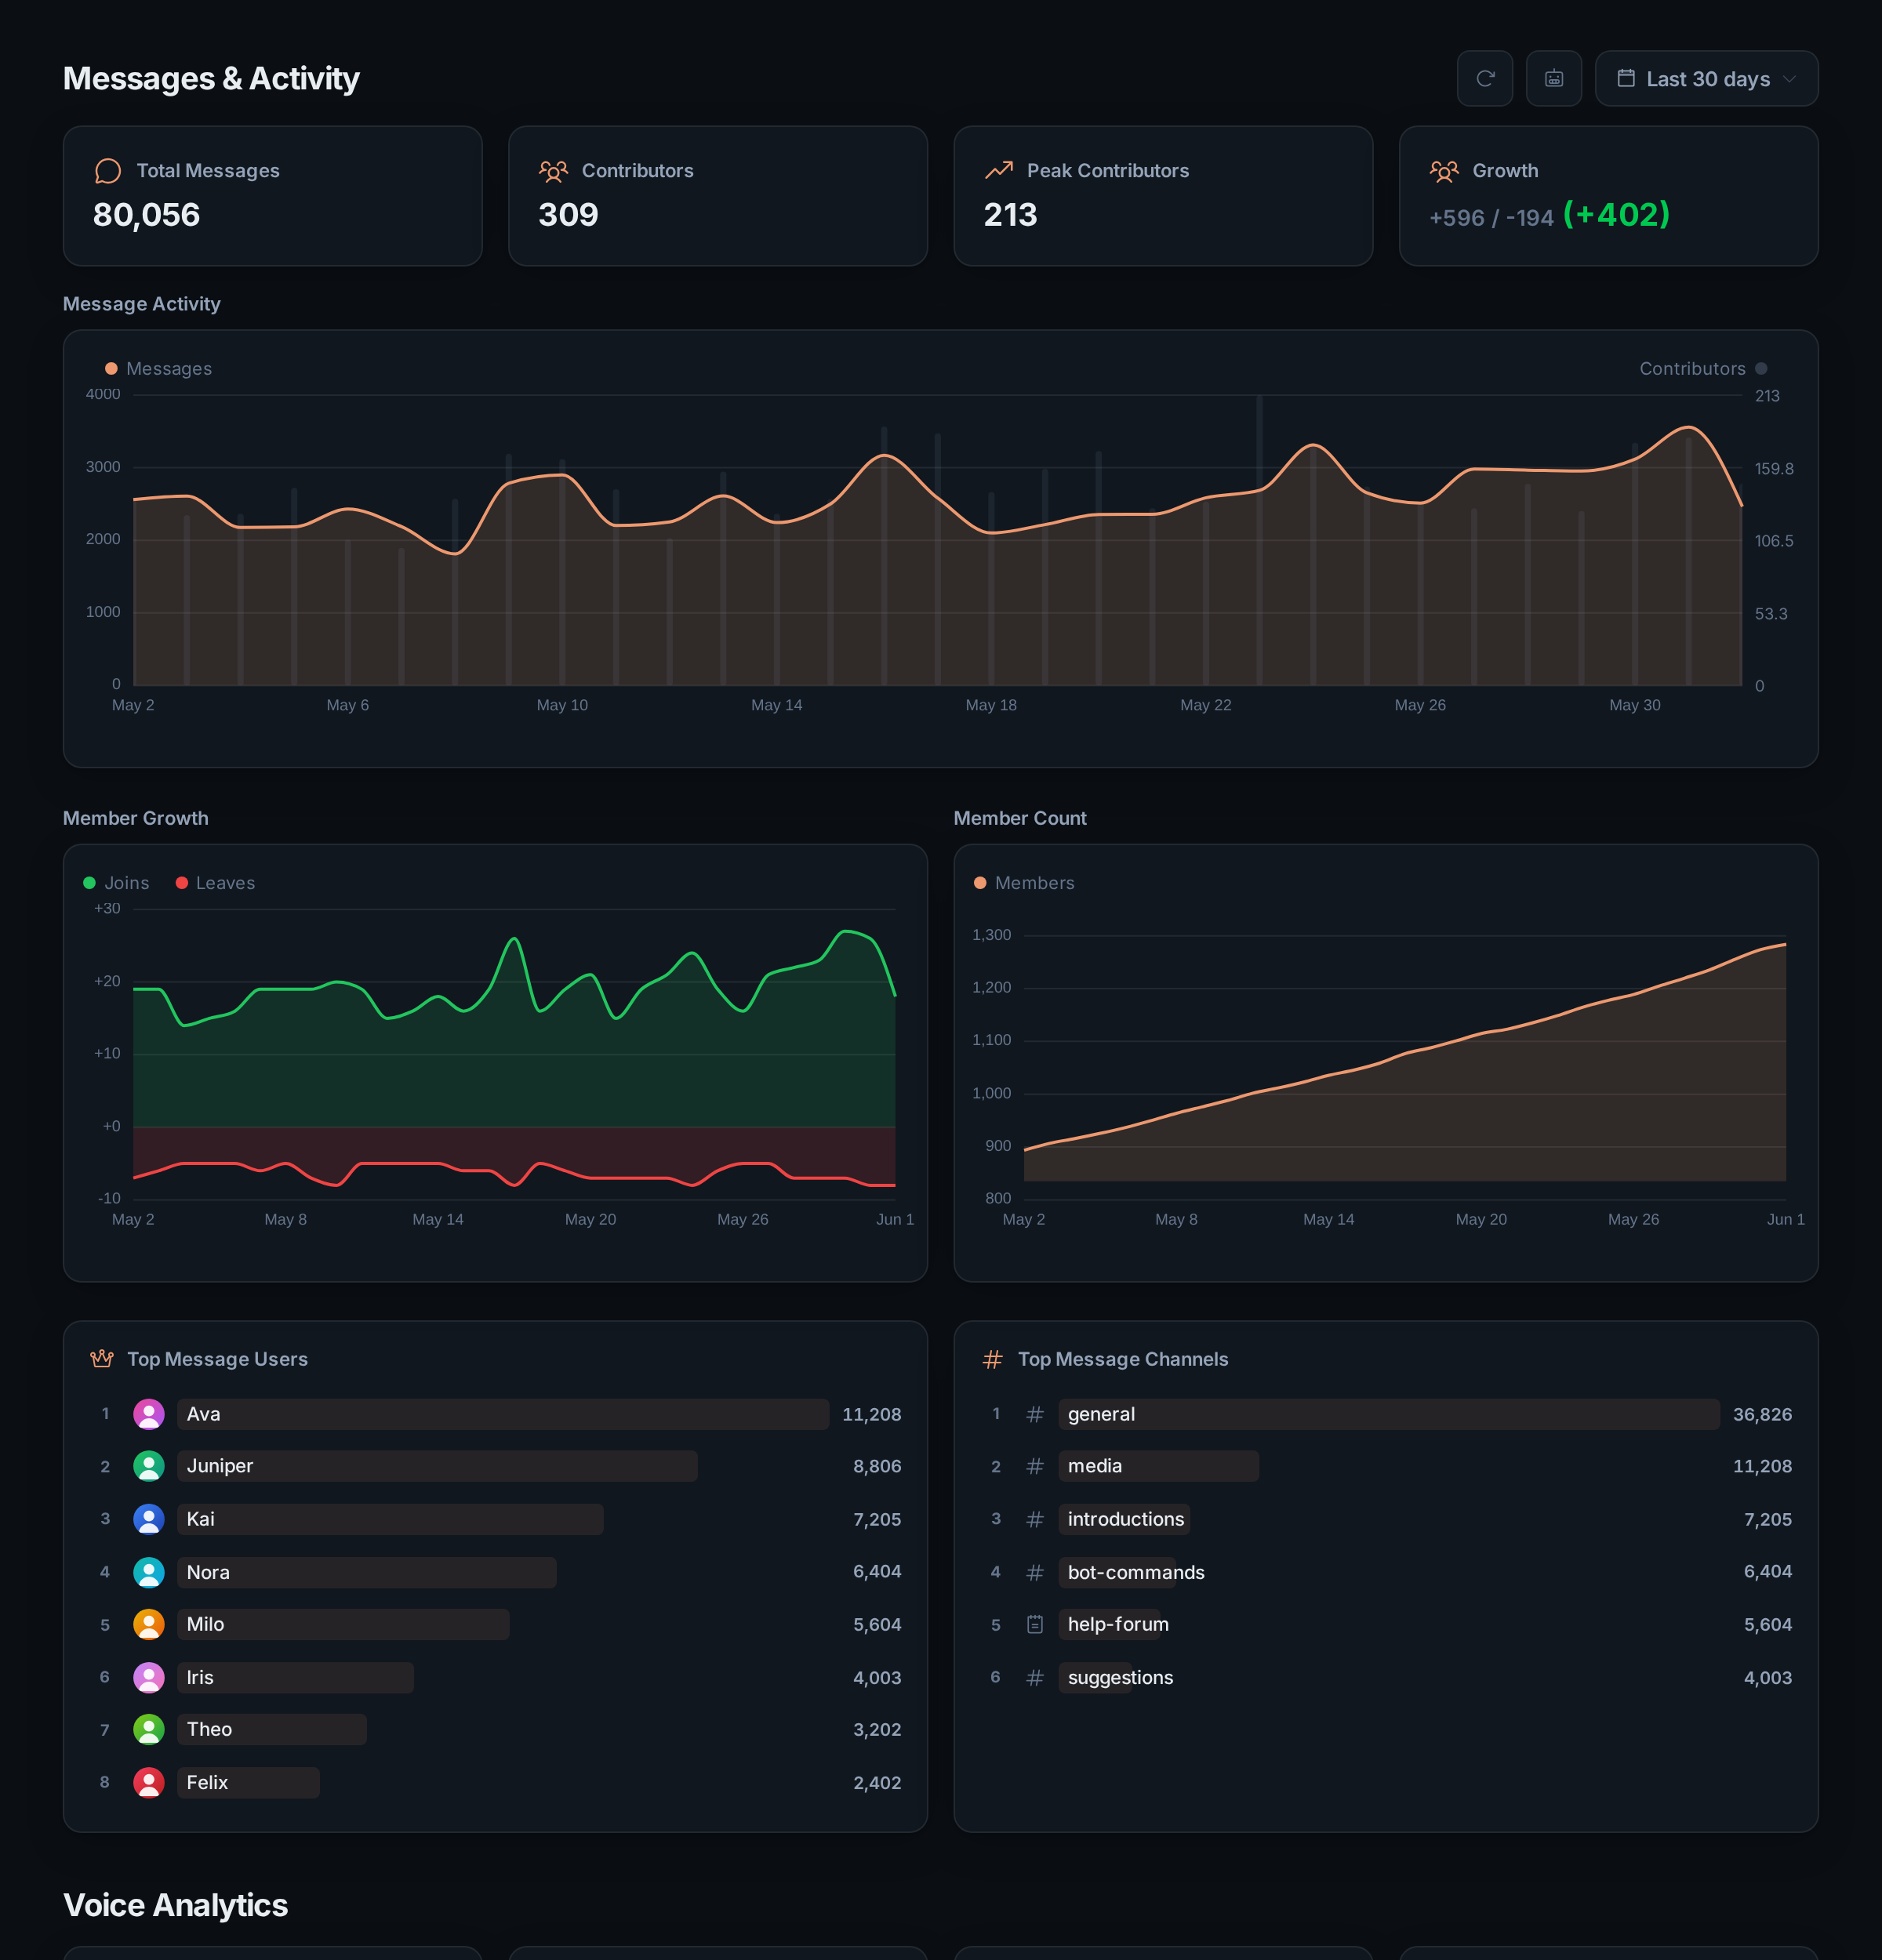This screenshot has height=1960, width=1882.
Task: Click the Total Messages chat bubble icon
Action: [108, 171]
